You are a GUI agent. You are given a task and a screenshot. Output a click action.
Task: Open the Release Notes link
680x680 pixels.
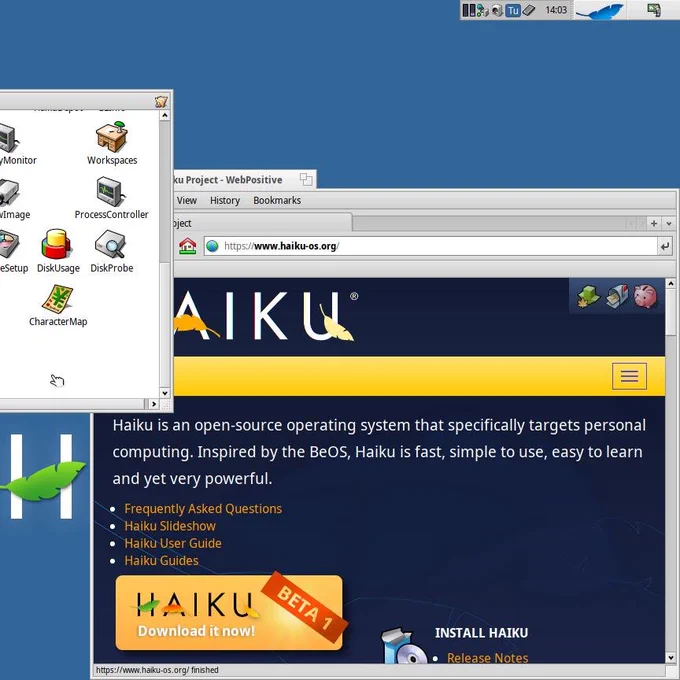pyautogui.click(x=487, y=658)
